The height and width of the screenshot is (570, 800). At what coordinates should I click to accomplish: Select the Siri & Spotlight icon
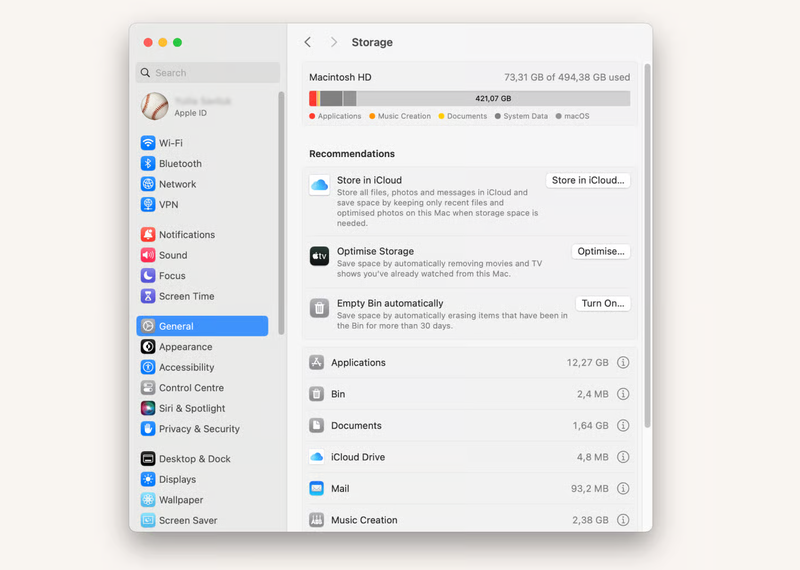click(x=148, y=408)
